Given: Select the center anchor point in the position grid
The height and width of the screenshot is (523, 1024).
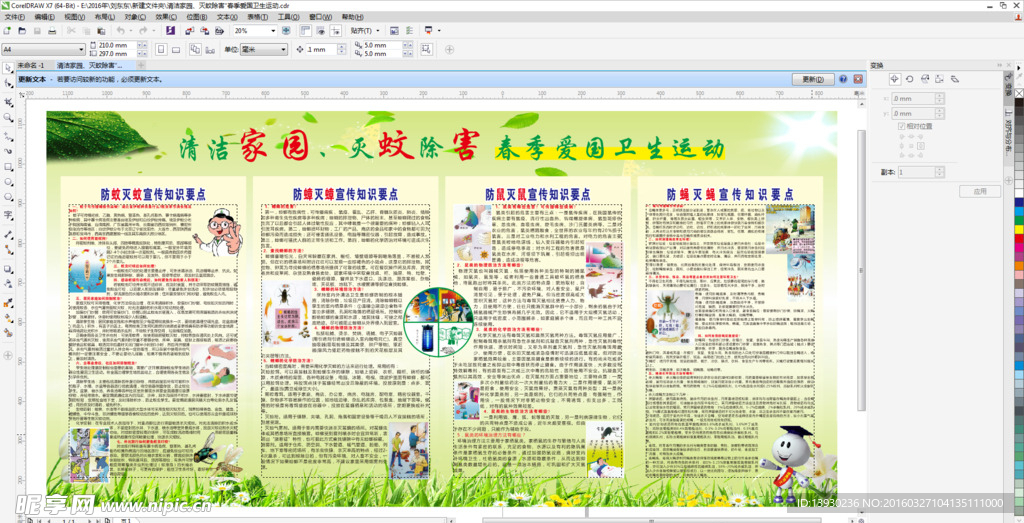Looking at the screenshot, I should (x=909, y=147).
